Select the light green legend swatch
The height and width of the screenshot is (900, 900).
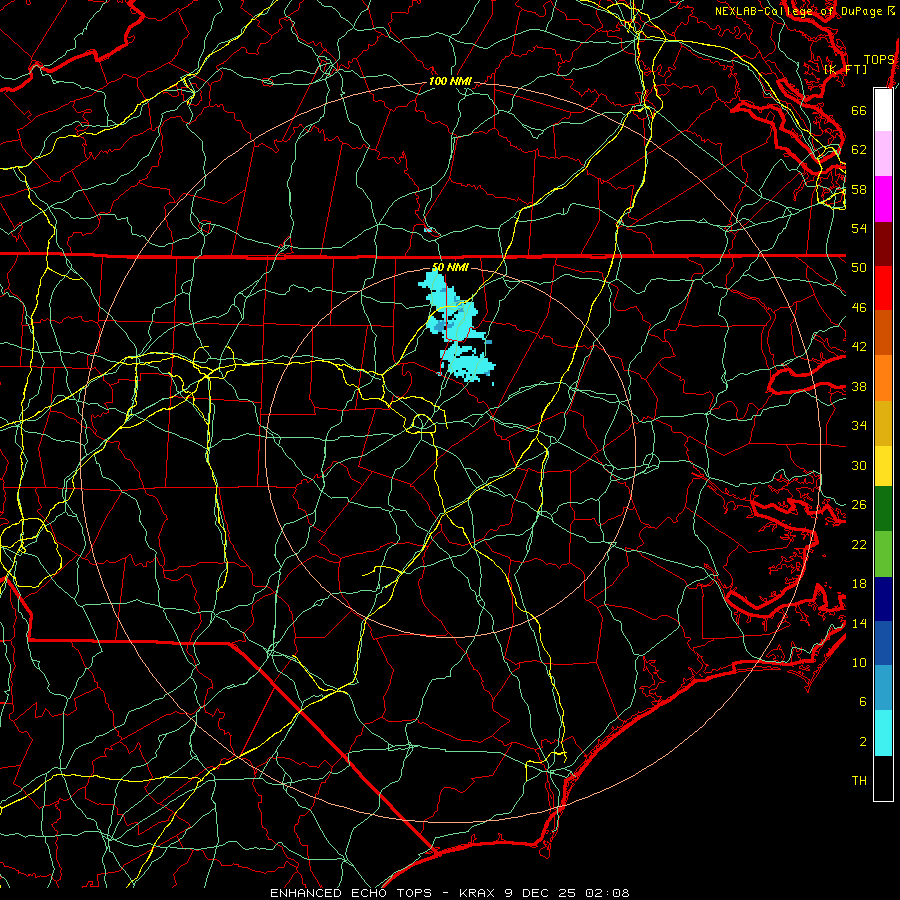pos(883,554)
